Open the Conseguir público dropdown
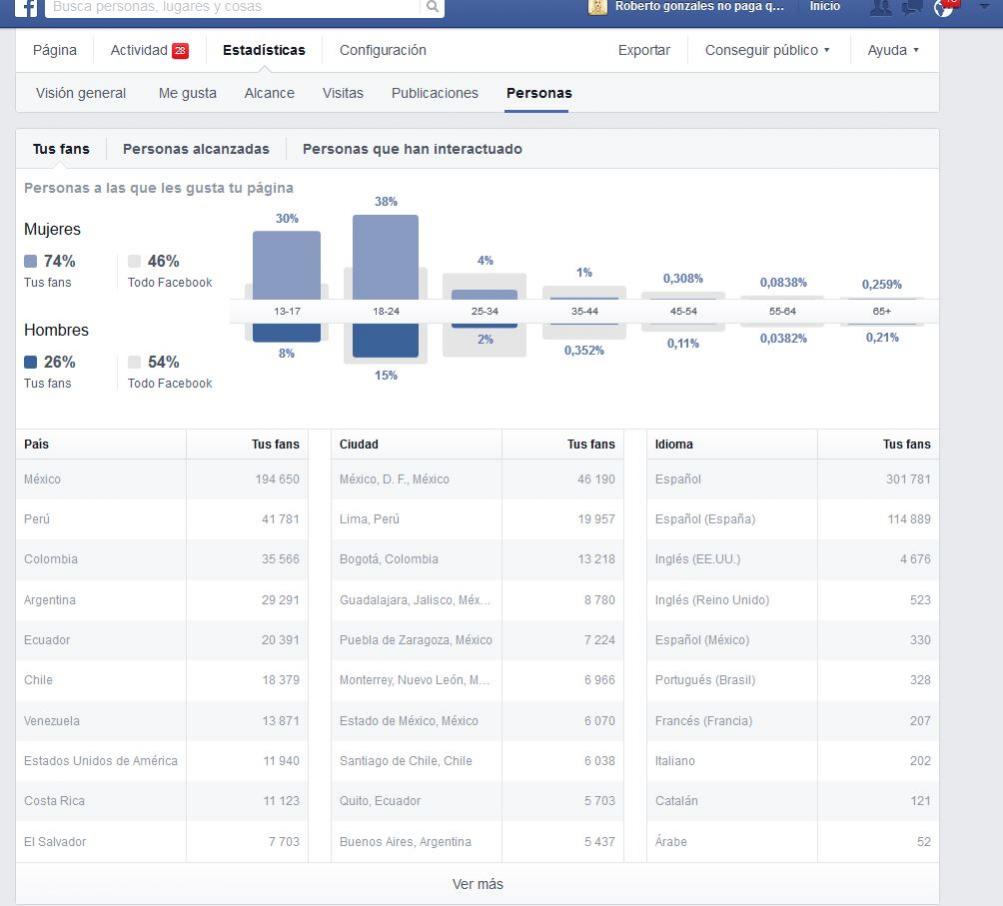 pyautogui.click(x=767, y=50)
